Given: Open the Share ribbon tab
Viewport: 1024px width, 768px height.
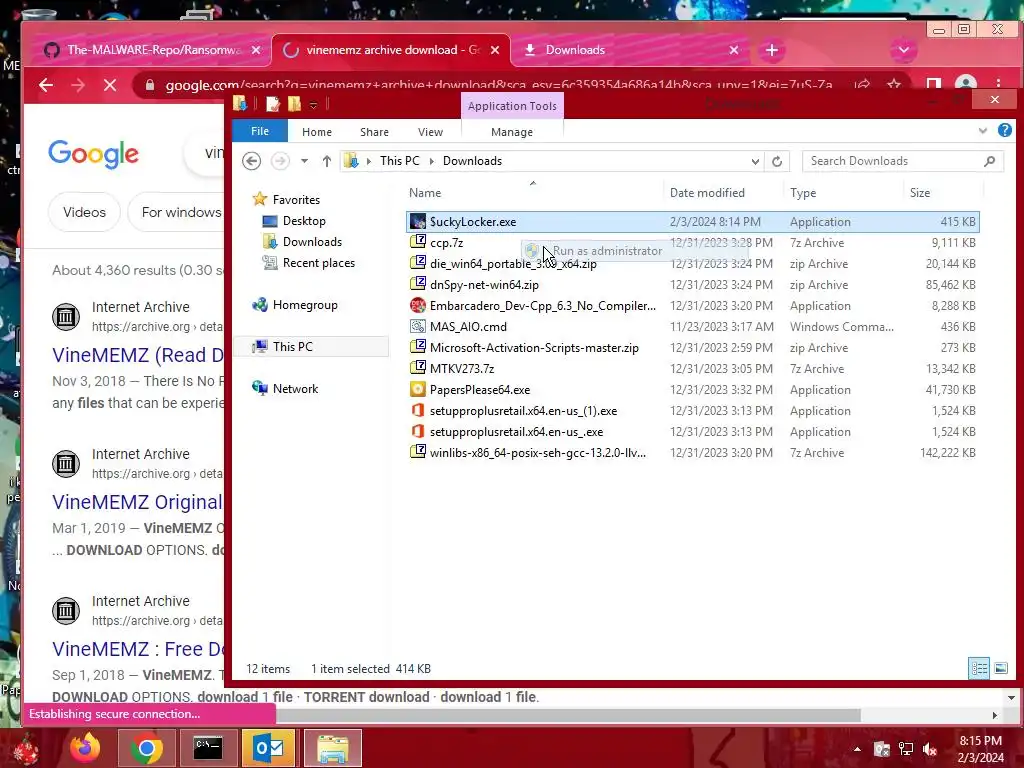Looking at the screenshot, I should (374, 132).
